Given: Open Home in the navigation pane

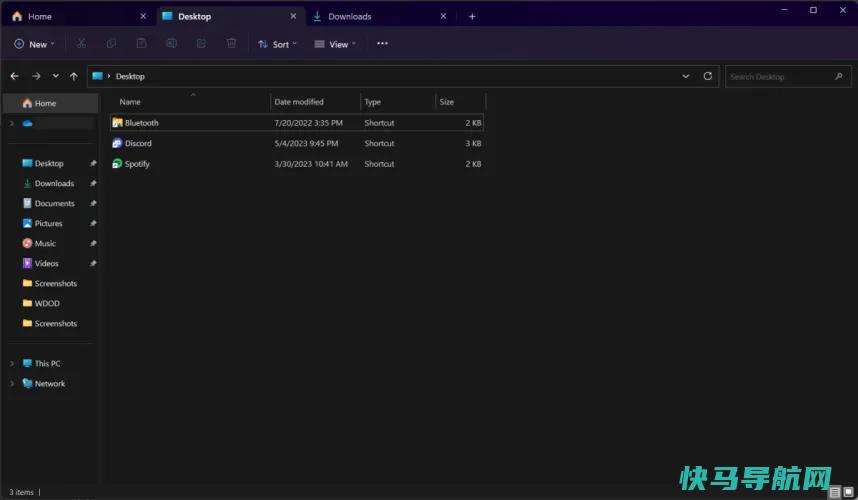Looking at the screenshot, I should click(51, 103).
